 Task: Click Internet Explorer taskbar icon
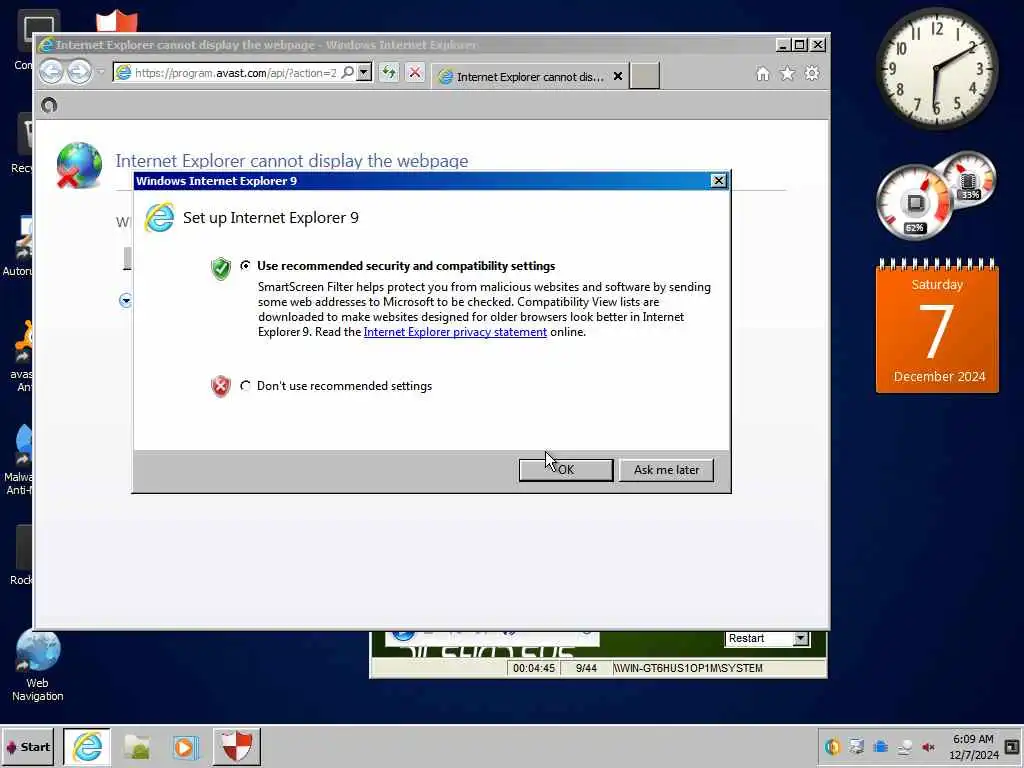pyautogui.click(x=87, y=746)
